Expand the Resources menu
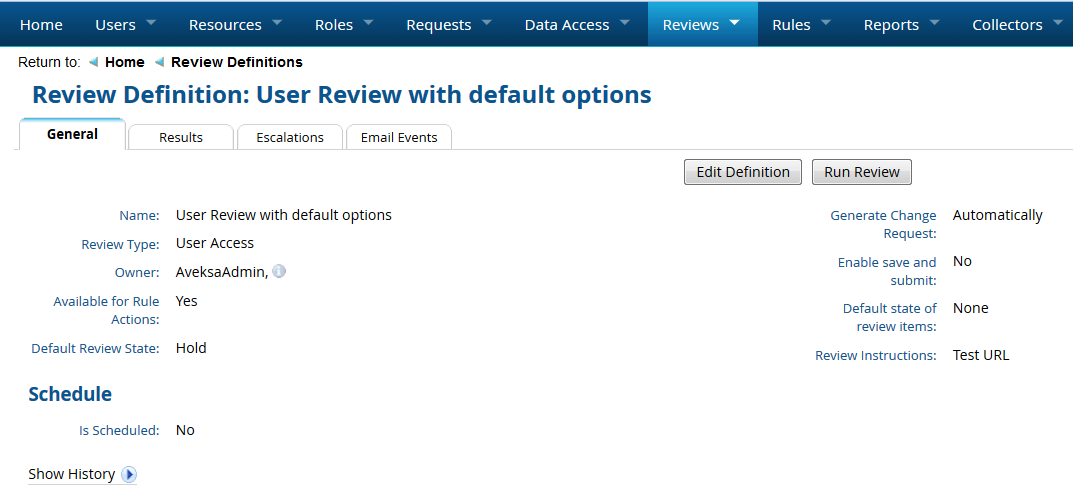 click(x=235, y=24)
